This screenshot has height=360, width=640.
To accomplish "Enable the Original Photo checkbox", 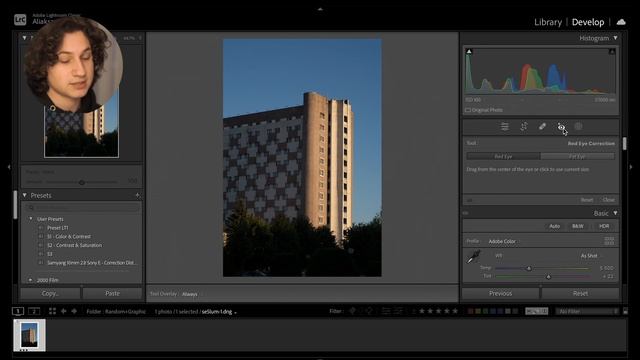I will (x=468, y=110).
